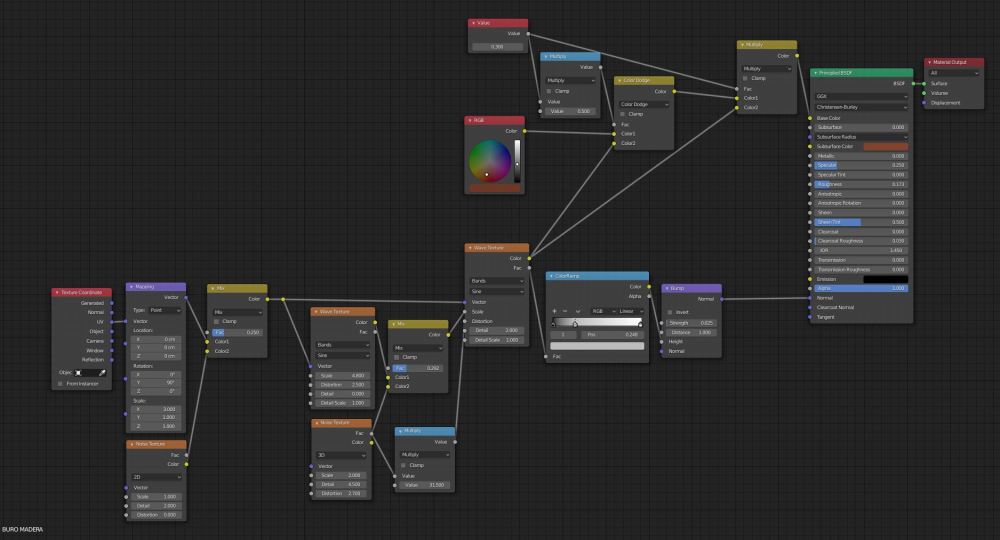Remove ColorRamp stop with minus icon
Screen dimensions: 1000x540
click(565, 311)
